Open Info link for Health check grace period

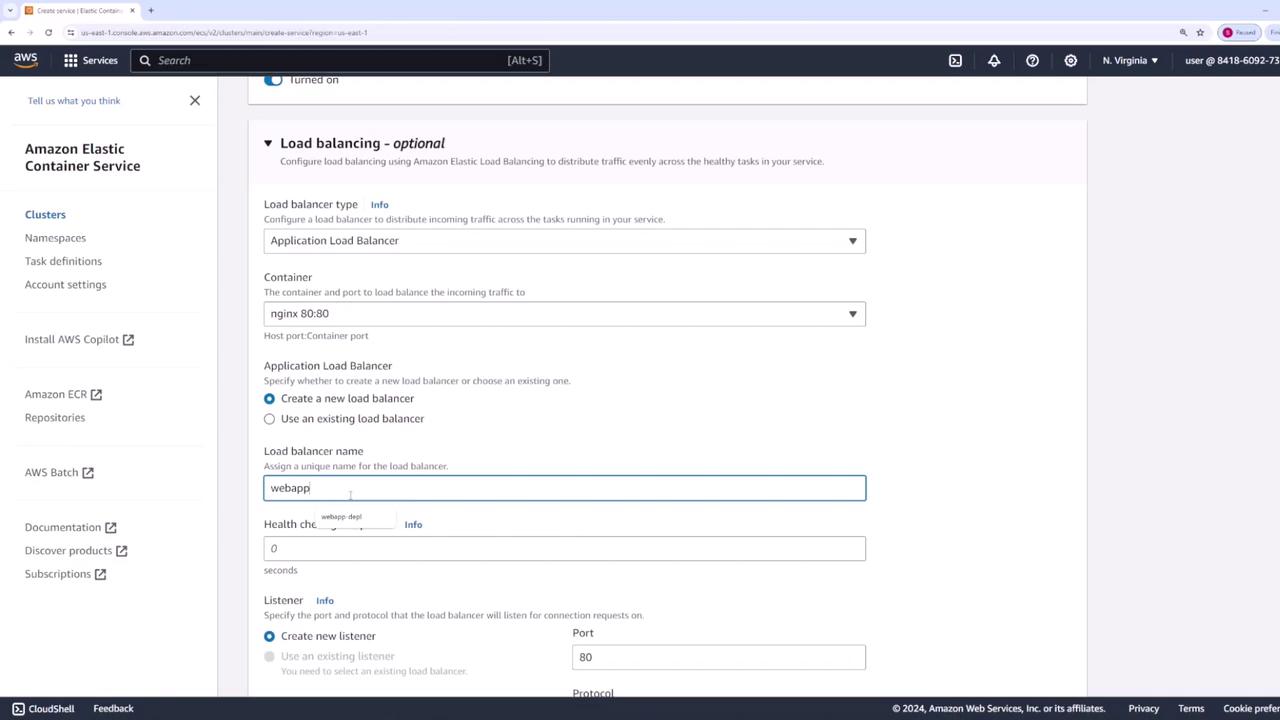pos(413,524)
